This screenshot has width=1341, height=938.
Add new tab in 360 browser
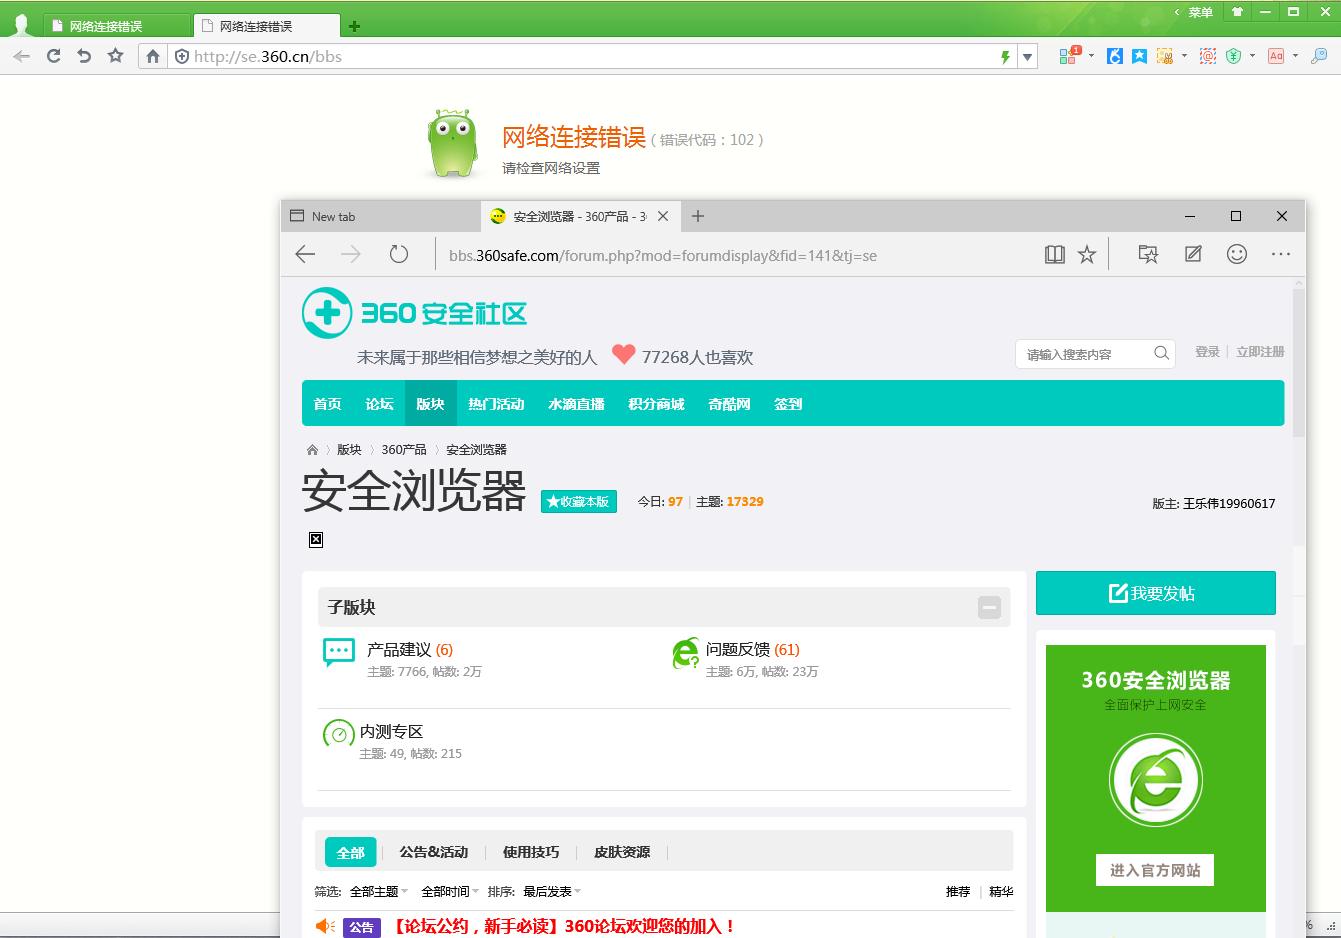pos(354,26)
